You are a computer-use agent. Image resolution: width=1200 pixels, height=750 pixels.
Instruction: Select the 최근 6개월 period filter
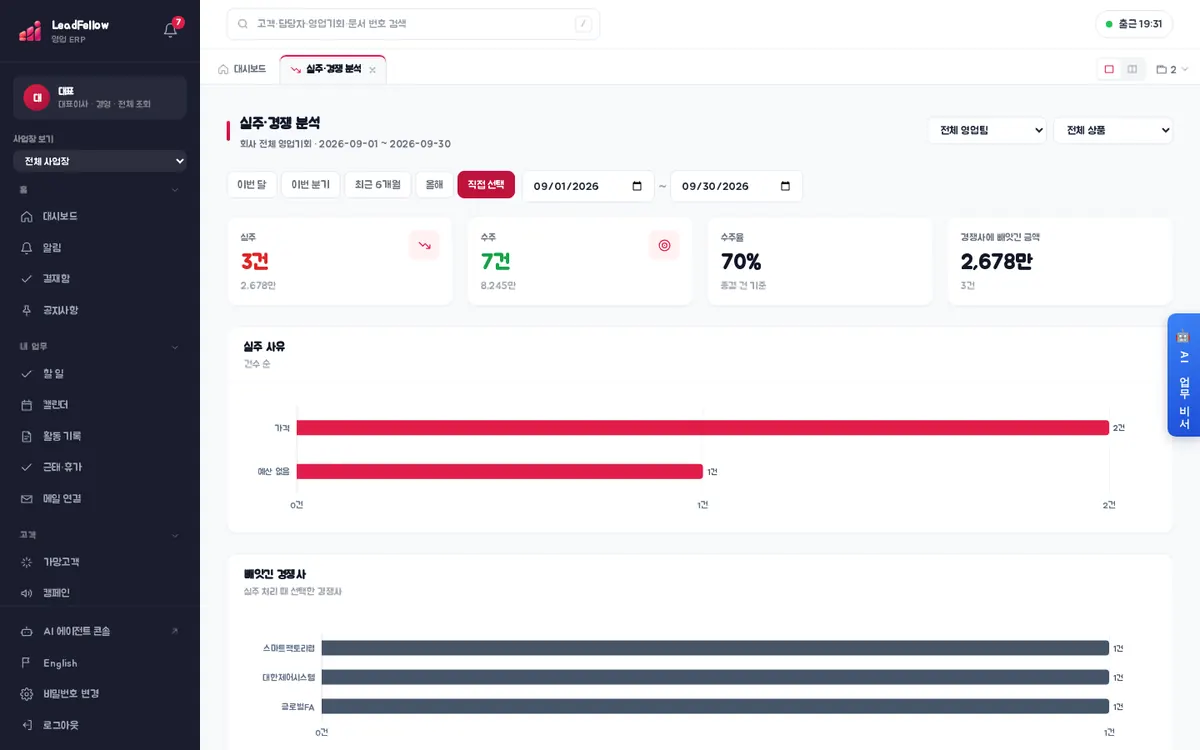pos(378,185)
